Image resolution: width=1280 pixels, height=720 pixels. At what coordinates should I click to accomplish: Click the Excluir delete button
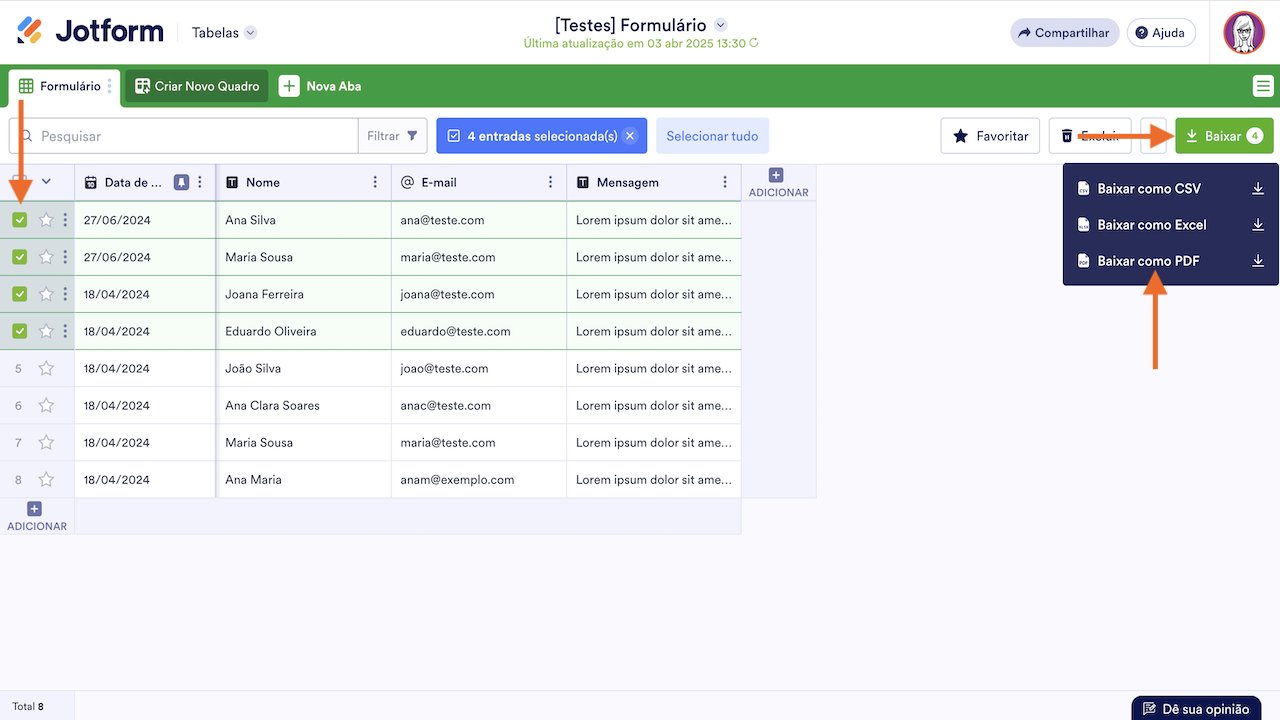pos(1090,136)
